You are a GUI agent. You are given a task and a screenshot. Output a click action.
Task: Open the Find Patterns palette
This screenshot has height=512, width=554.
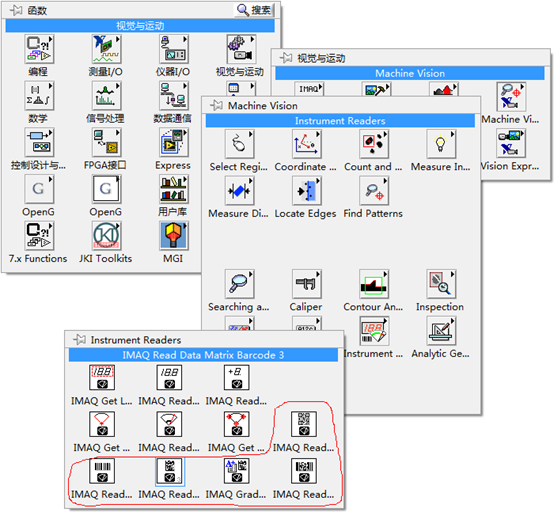pyautogui.click(x=374, y=191)
